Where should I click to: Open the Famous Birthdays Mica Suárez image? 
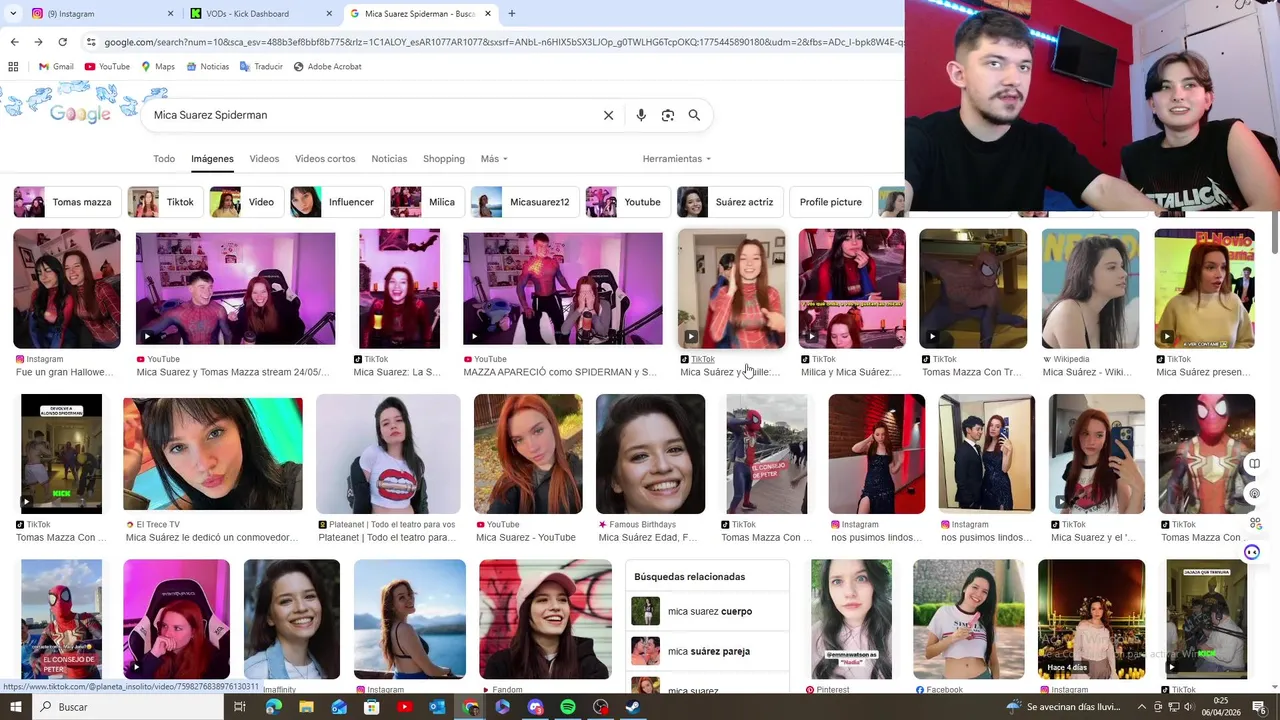[x=651, y=454]
